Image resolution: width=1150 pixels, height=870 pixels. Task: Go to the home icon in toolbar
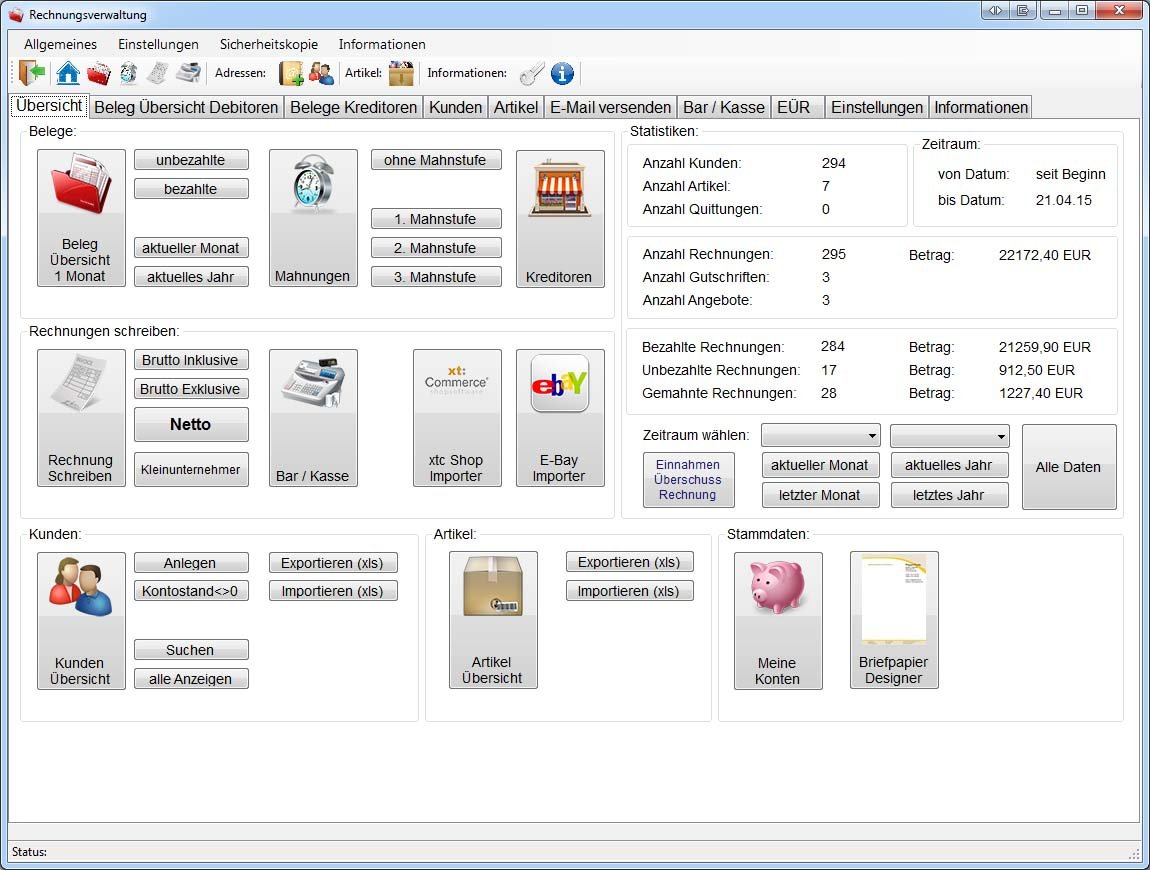68,73
